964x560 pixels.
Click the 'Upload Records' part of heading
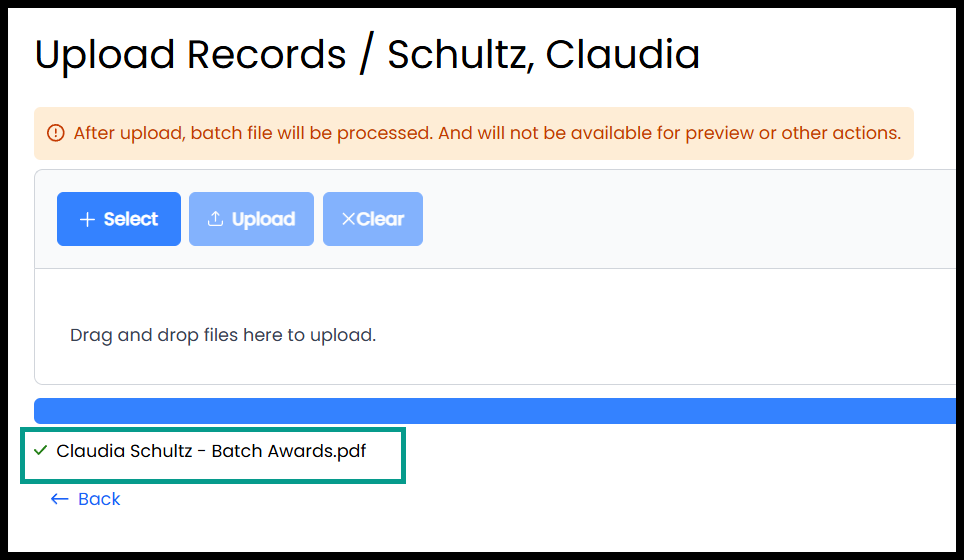click(191, 55)
